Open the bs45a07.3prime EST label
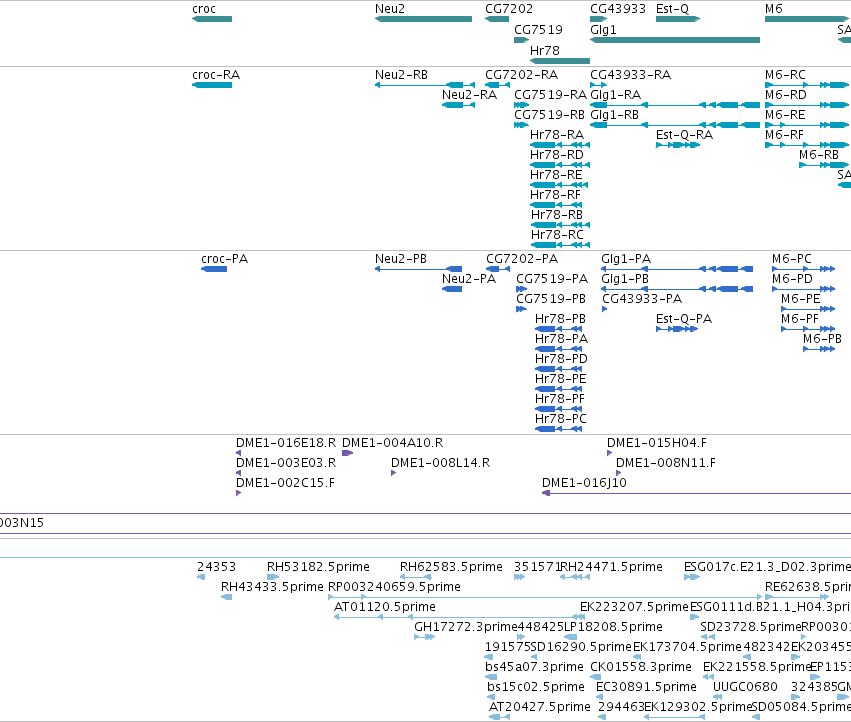The width and height of the screenshot is (851, 722). 534,667
